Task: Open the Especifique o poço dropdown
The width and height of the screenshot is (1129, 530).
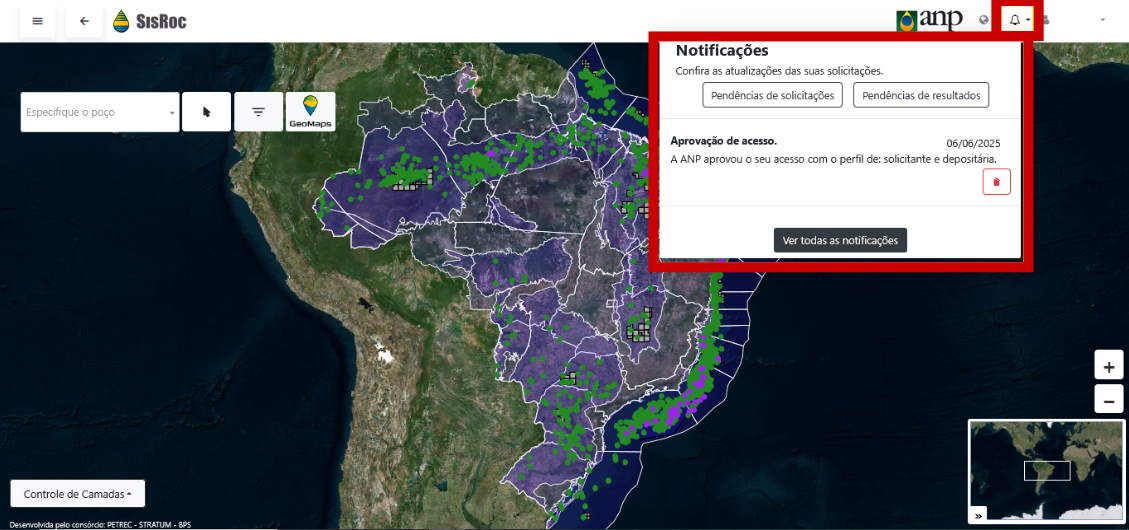Action: (x=100, y=112)
